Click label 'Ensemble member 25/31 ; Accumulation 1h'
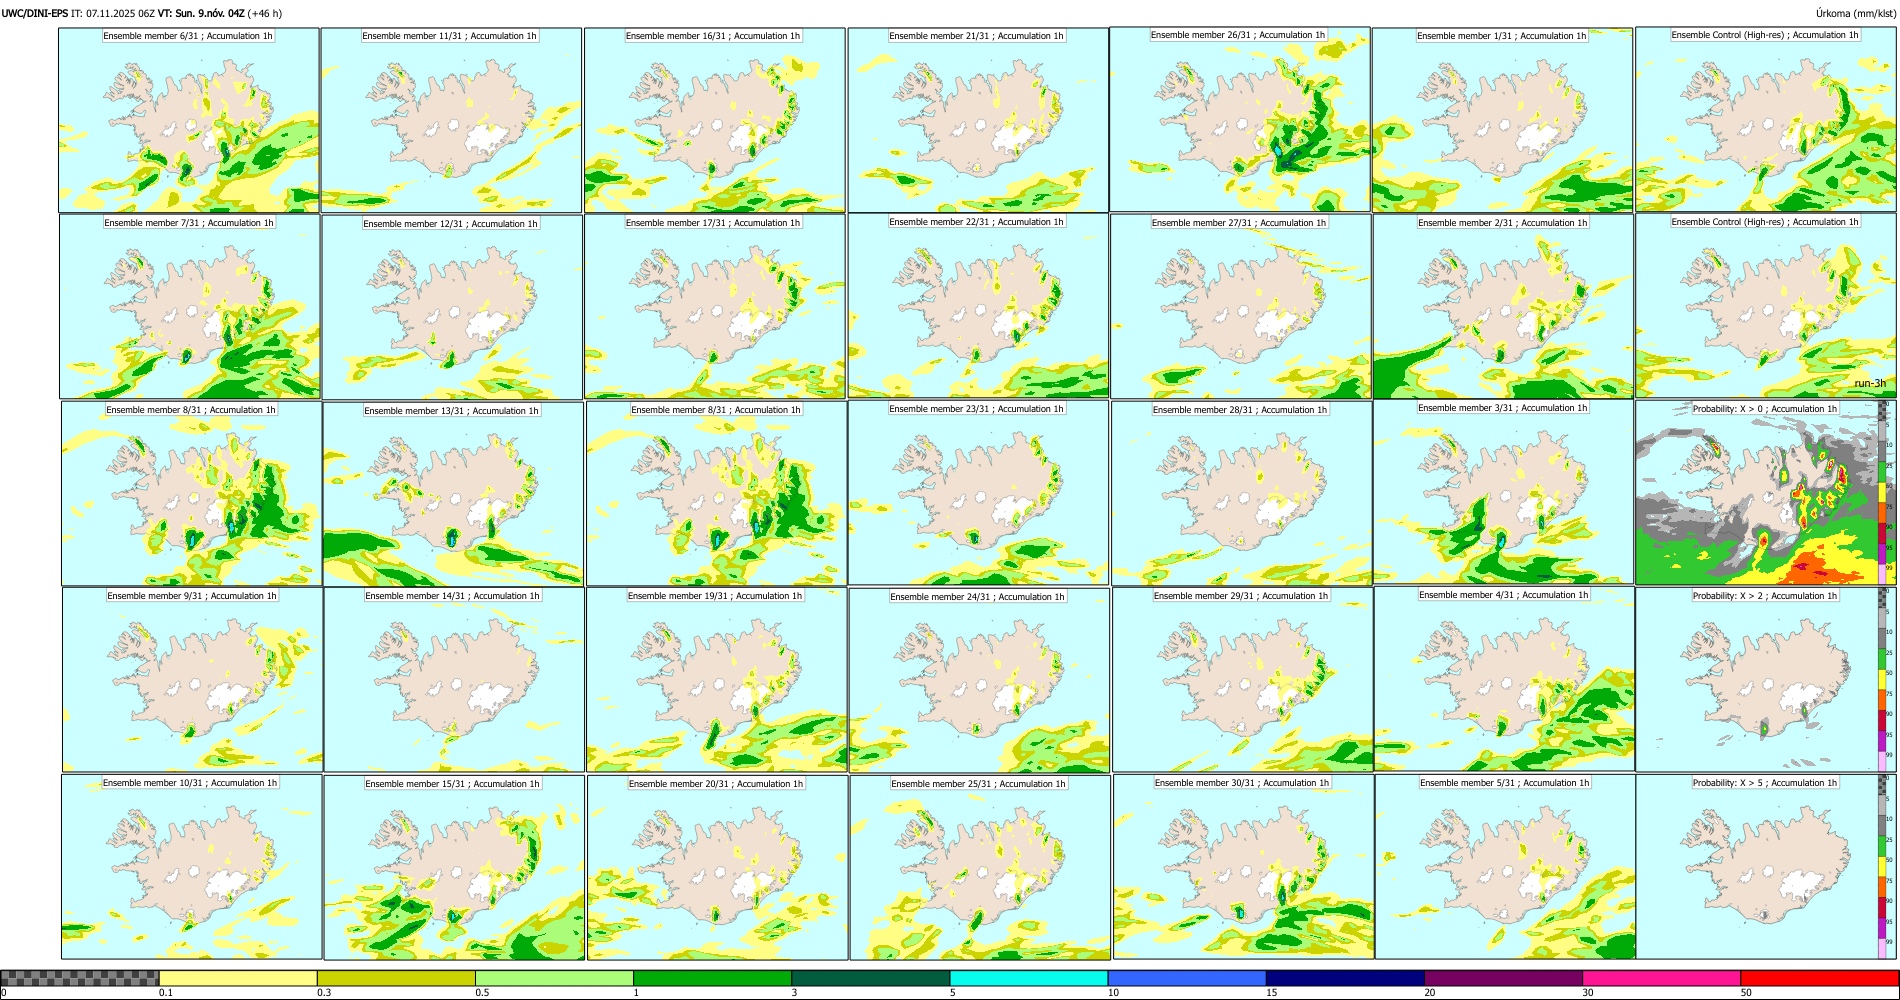This screenshot has width=1900, height=1000. click(979, 784)
